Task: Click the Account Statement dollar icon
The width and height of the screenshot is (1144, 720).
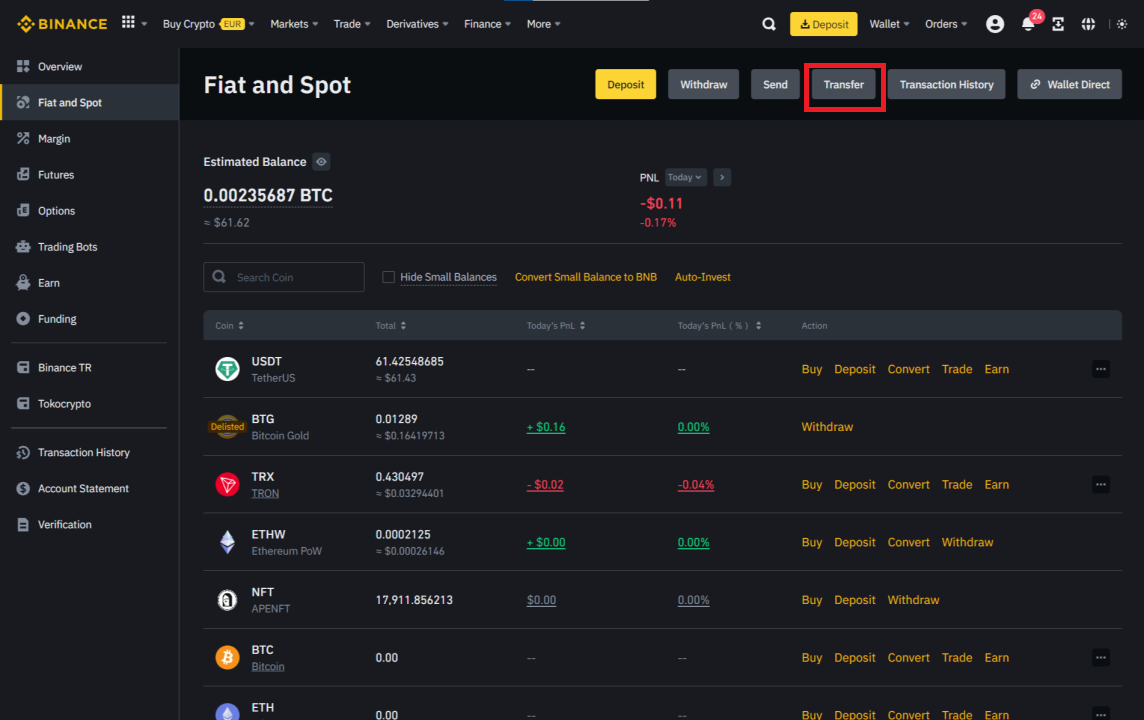Action: pos(23,489)
